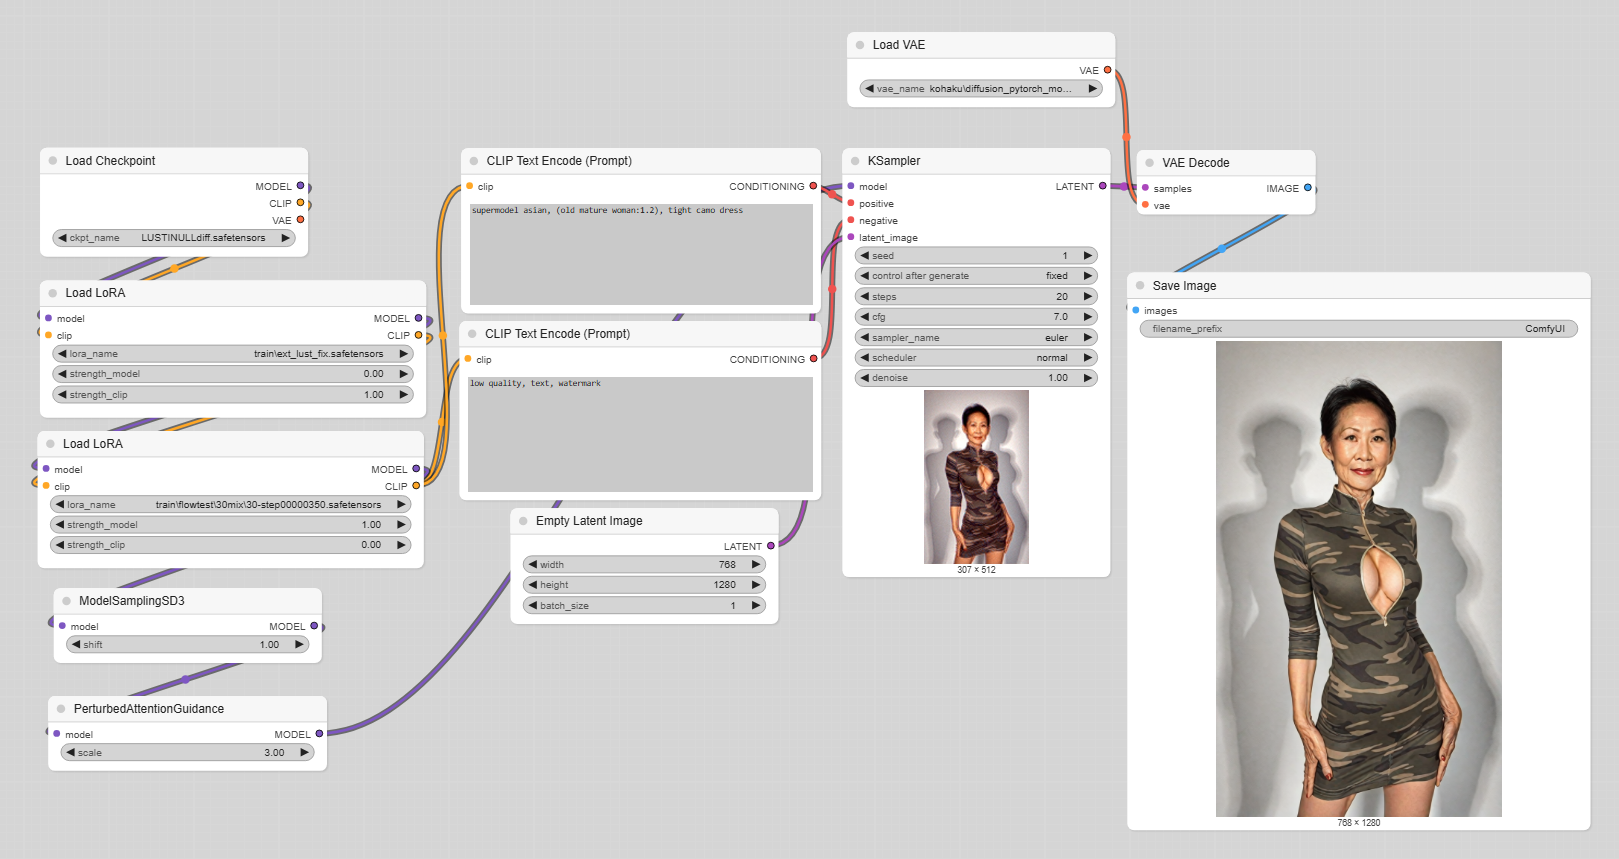
Task: Click the clip input socket of low quality prompt node
Action: [468, 359]
